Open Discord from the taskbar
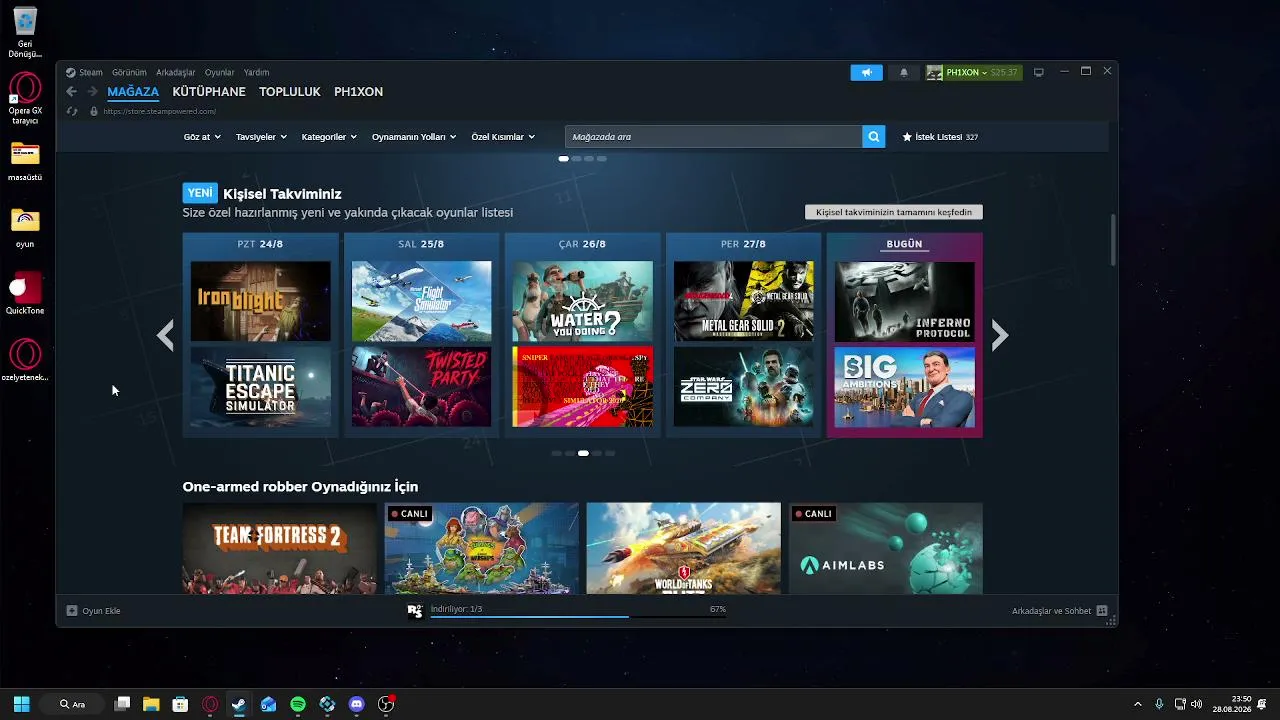This screenshot has width=1280, height=720. pyautogui.click(x=357, y=704)
